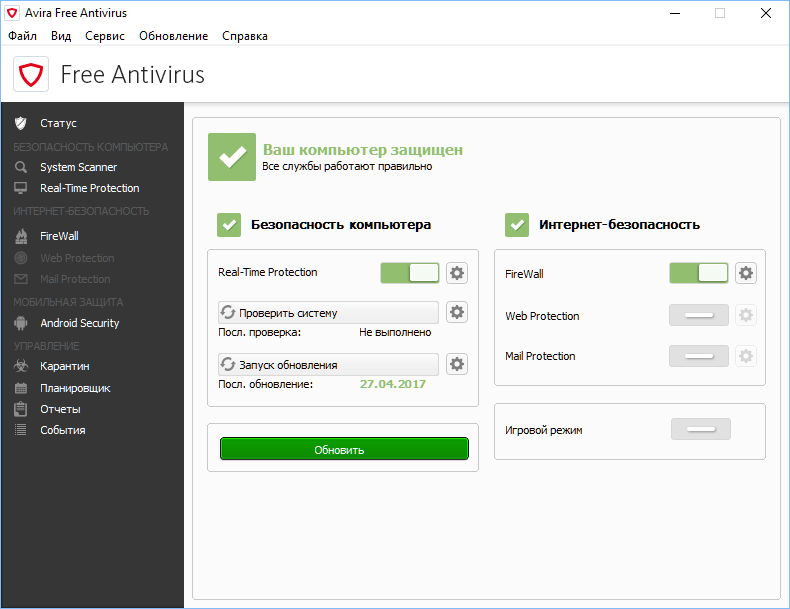This screenshot has height=609, width=790.
Task: Toggle the Real-Time Protection switch
Action: pos(410,273)
